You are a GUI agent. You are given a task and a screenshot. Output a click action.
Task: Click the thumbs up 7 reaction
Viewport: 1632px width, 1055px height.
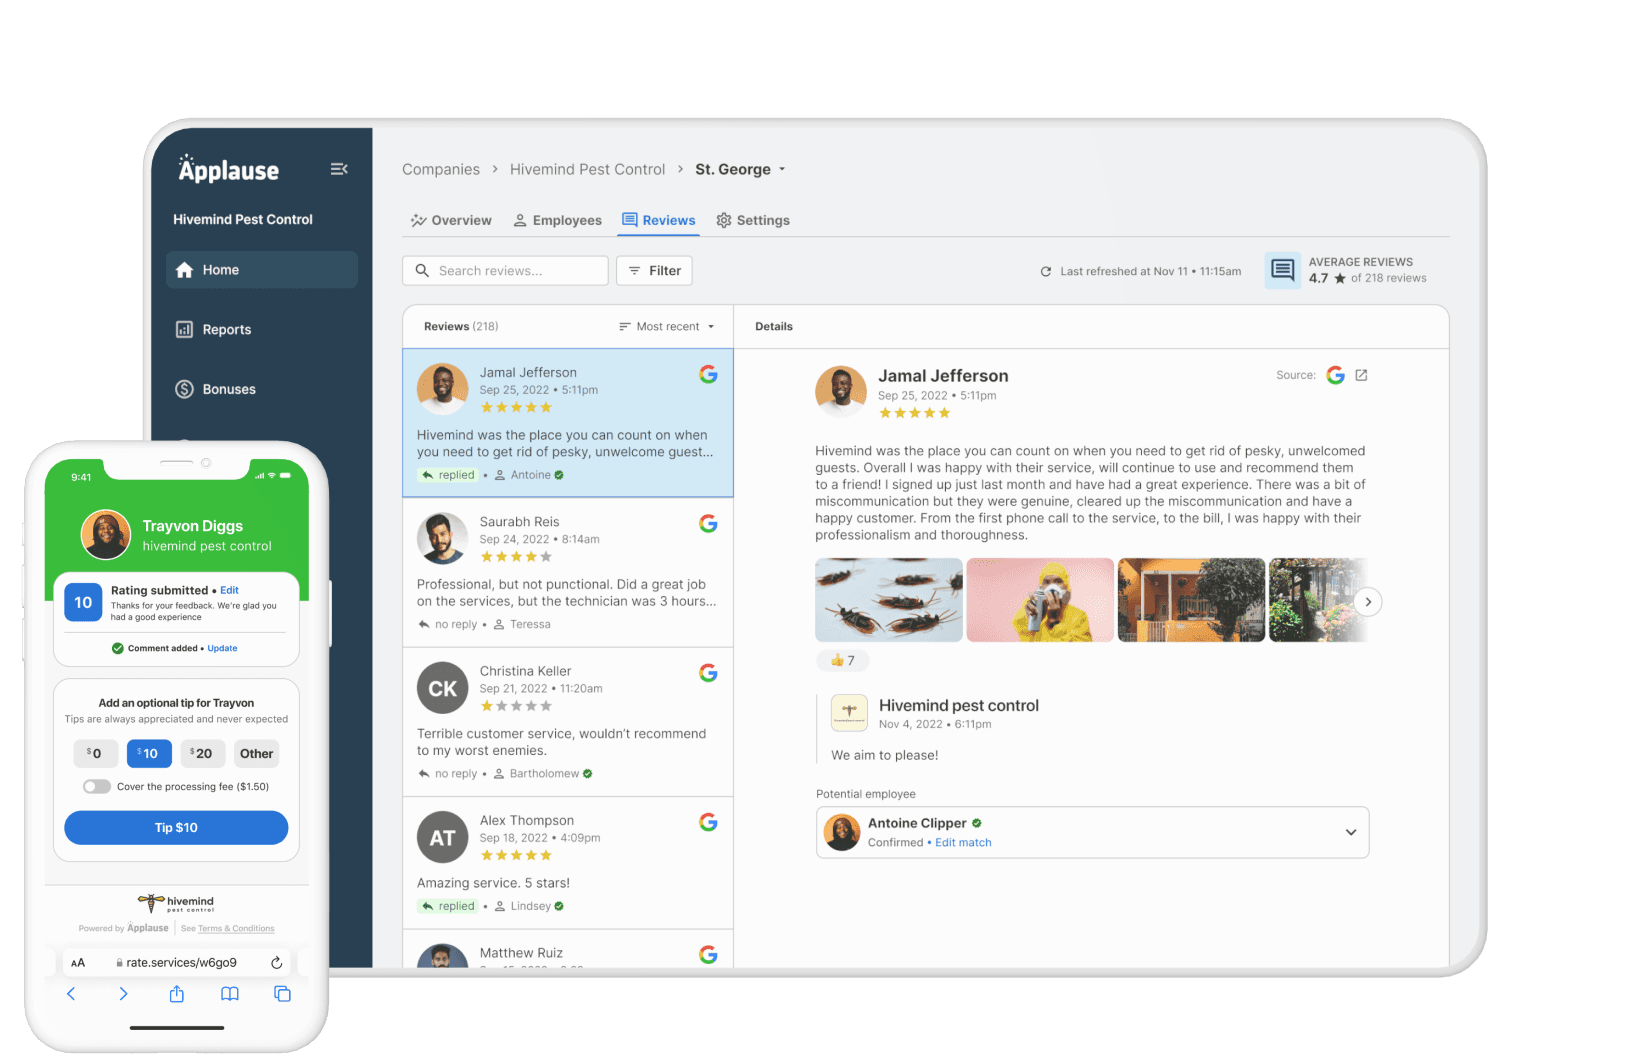(x=842, y=660)
